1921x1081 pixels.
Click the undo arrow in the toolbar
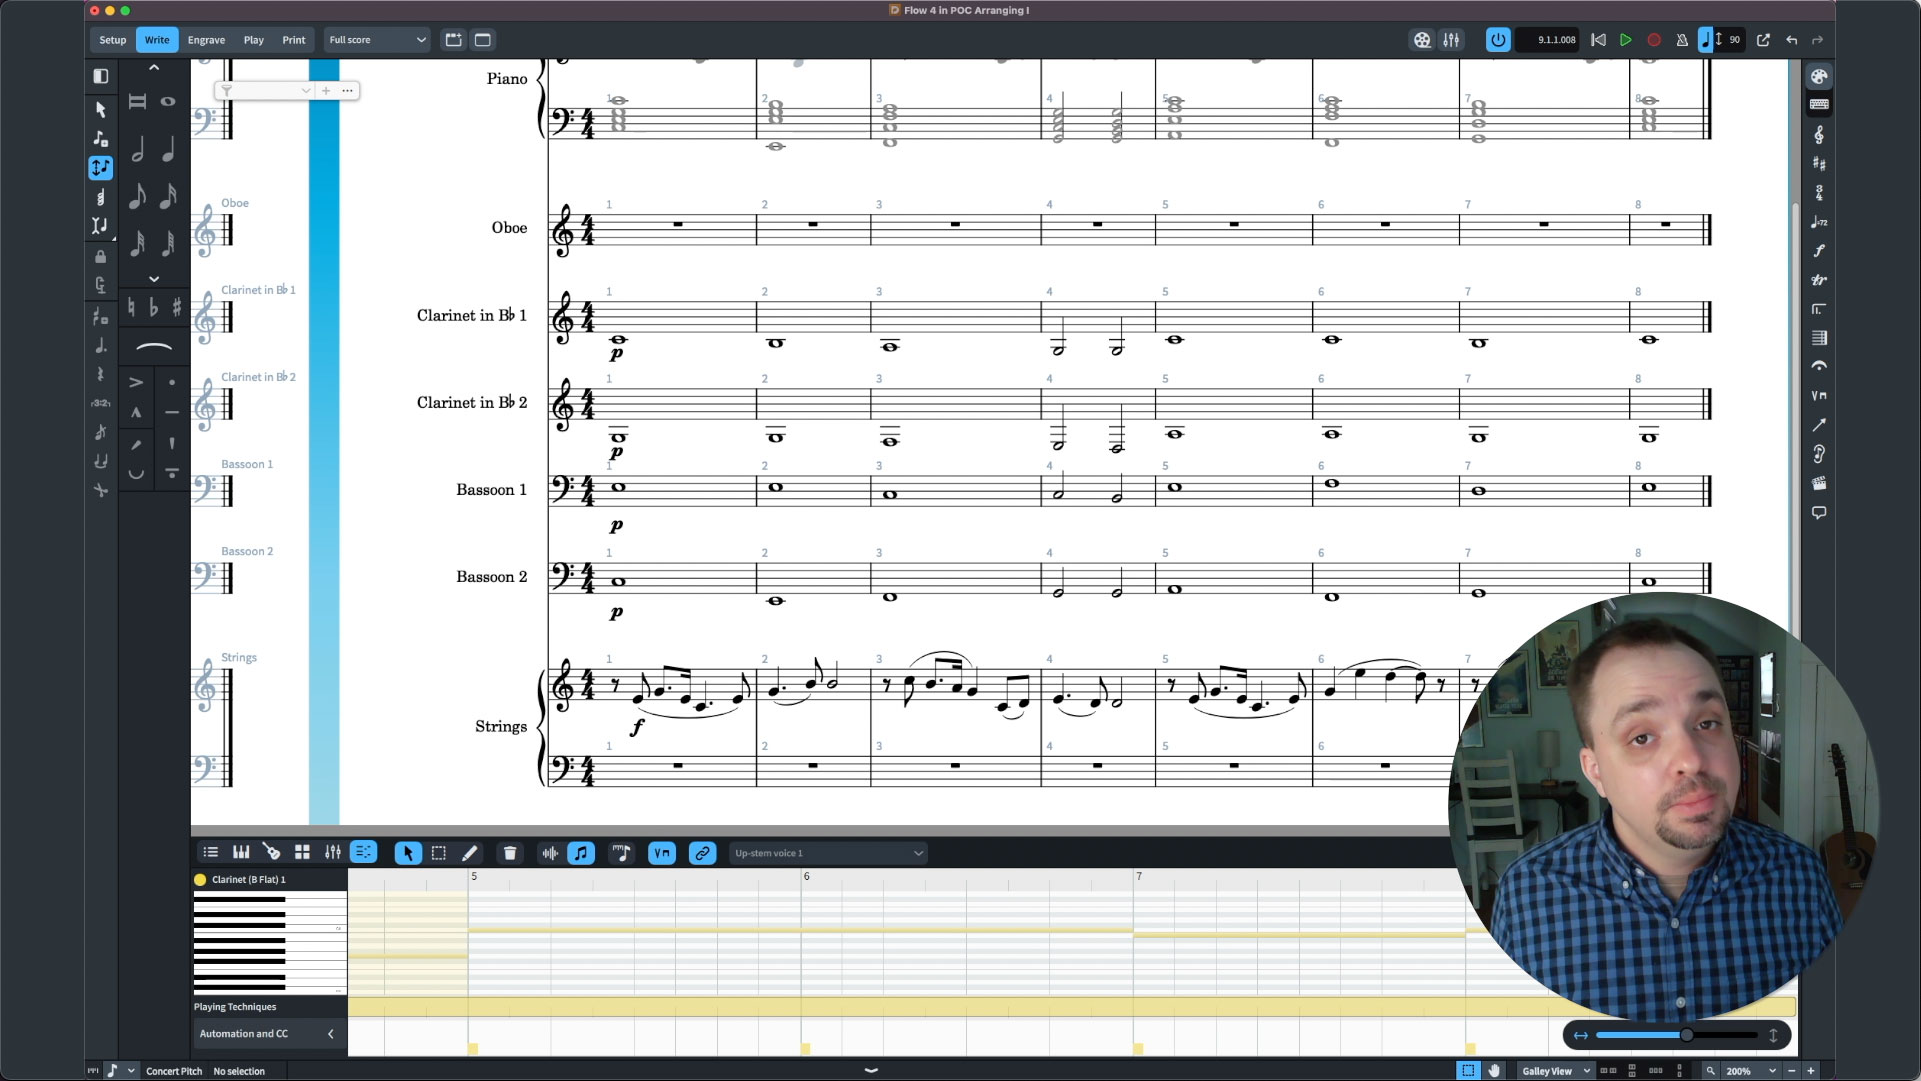[1791, 40]
